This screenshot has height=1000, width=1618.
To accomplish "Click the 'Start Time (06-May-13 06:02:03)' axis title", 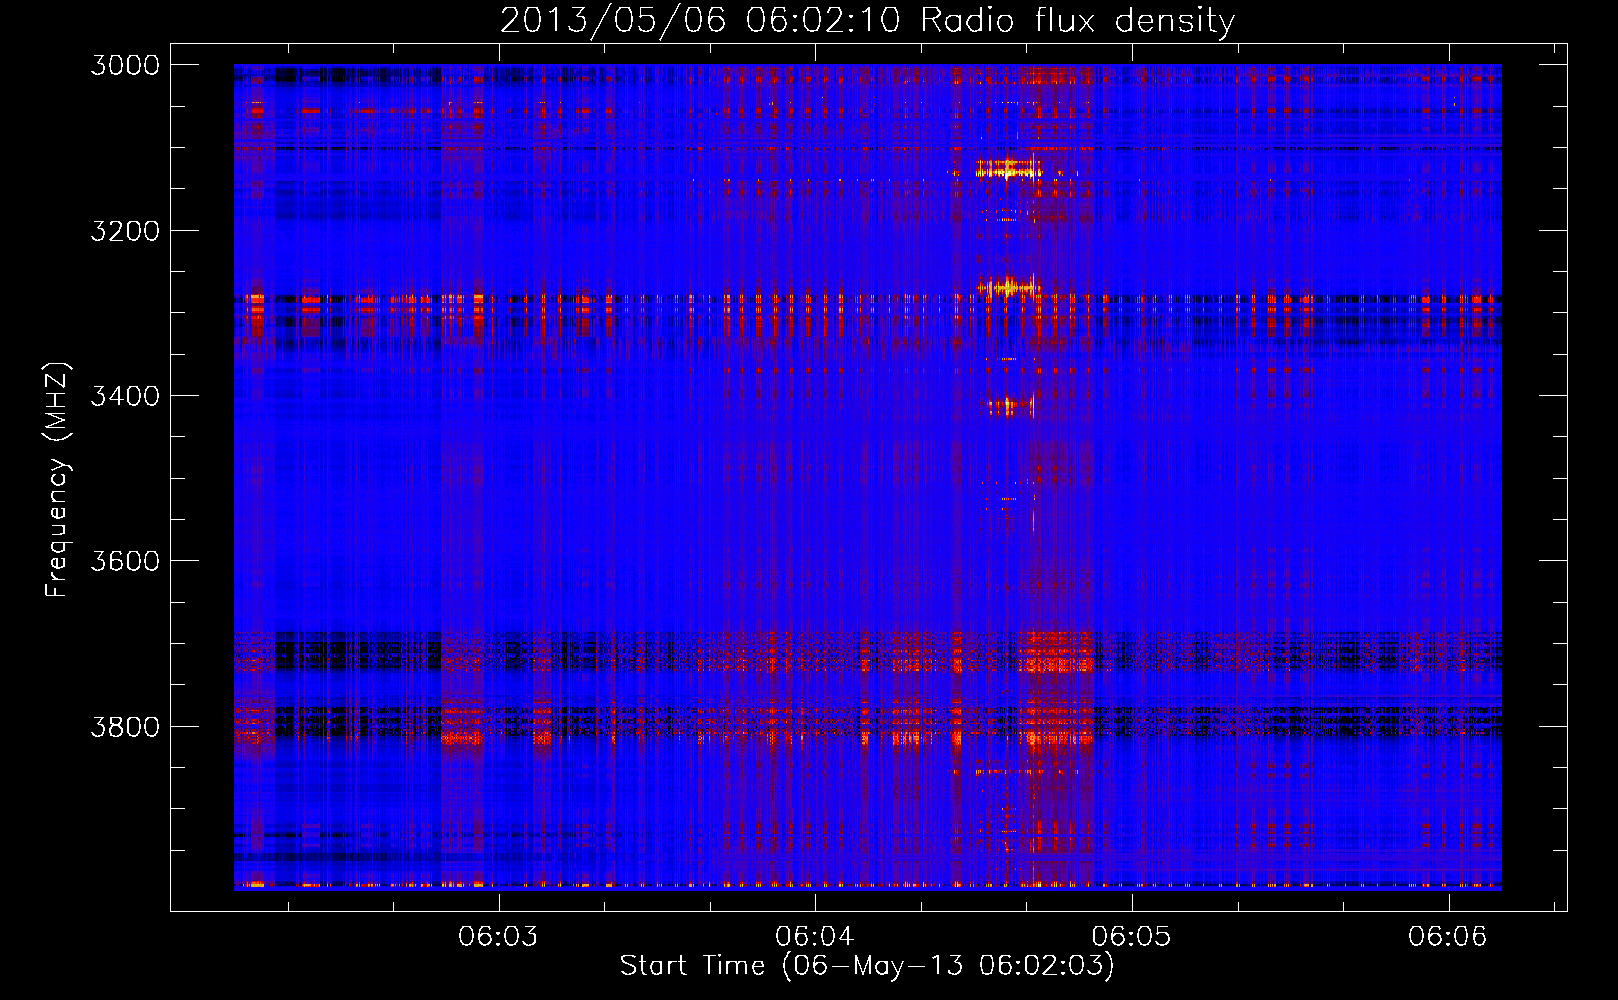I will (x=867, y=965).
